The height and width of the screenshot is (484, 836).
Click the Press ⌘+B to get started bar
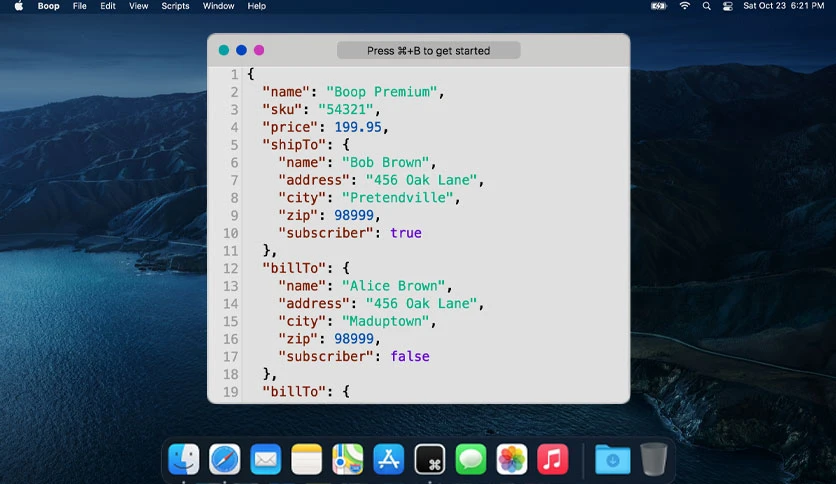click(x=429, y=51)
